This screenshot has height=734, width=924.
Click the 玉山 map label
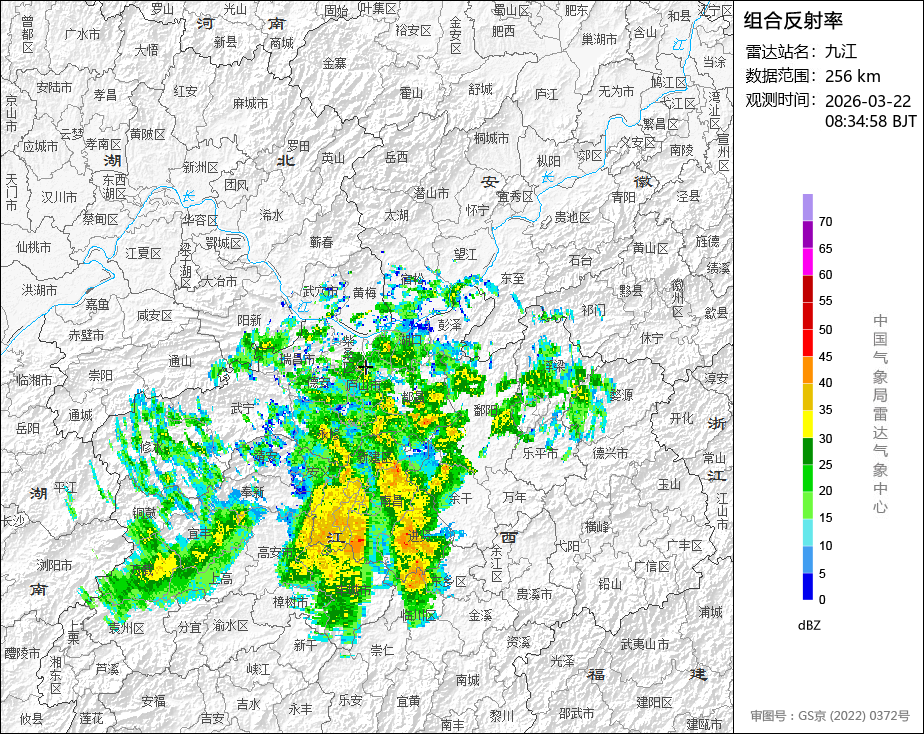point(669,484)
